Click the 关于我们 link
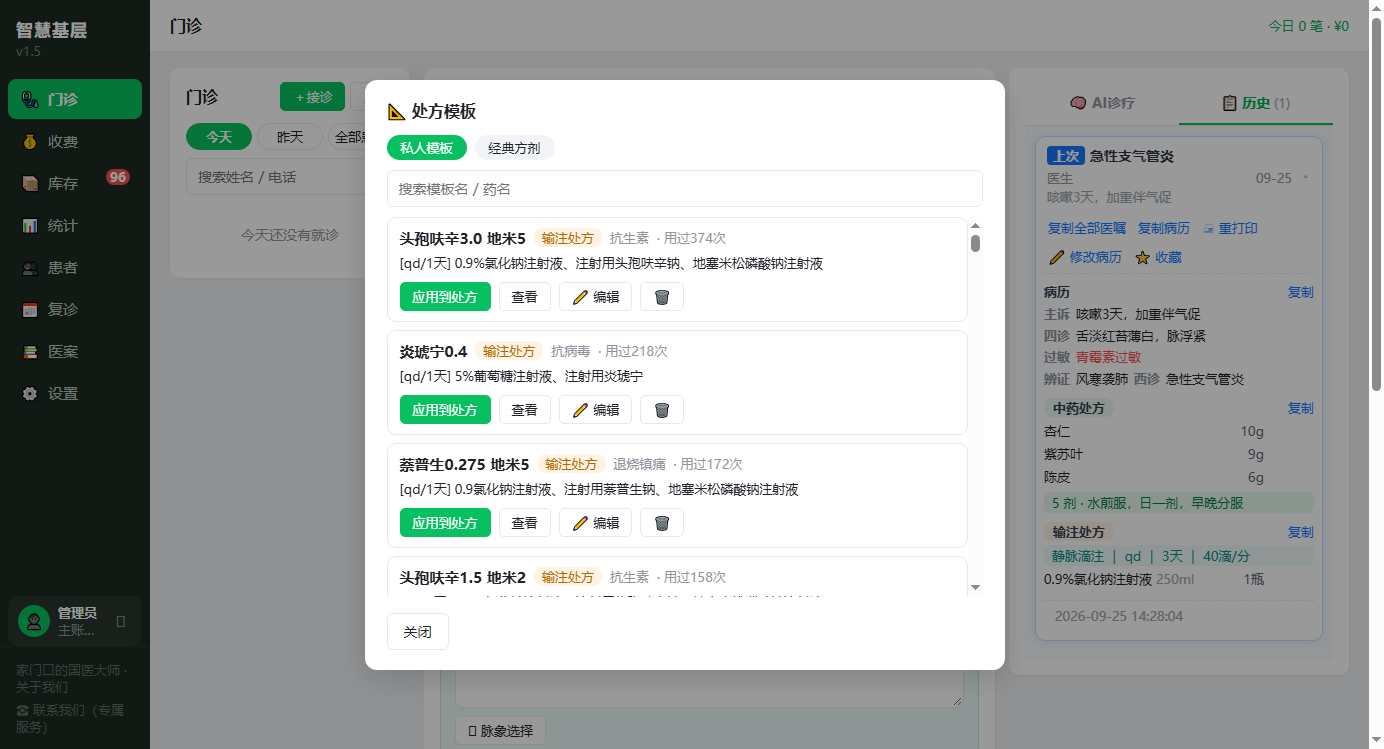Image resolution: width=1384 pixels, height=749 pixels. coord(43,687)
